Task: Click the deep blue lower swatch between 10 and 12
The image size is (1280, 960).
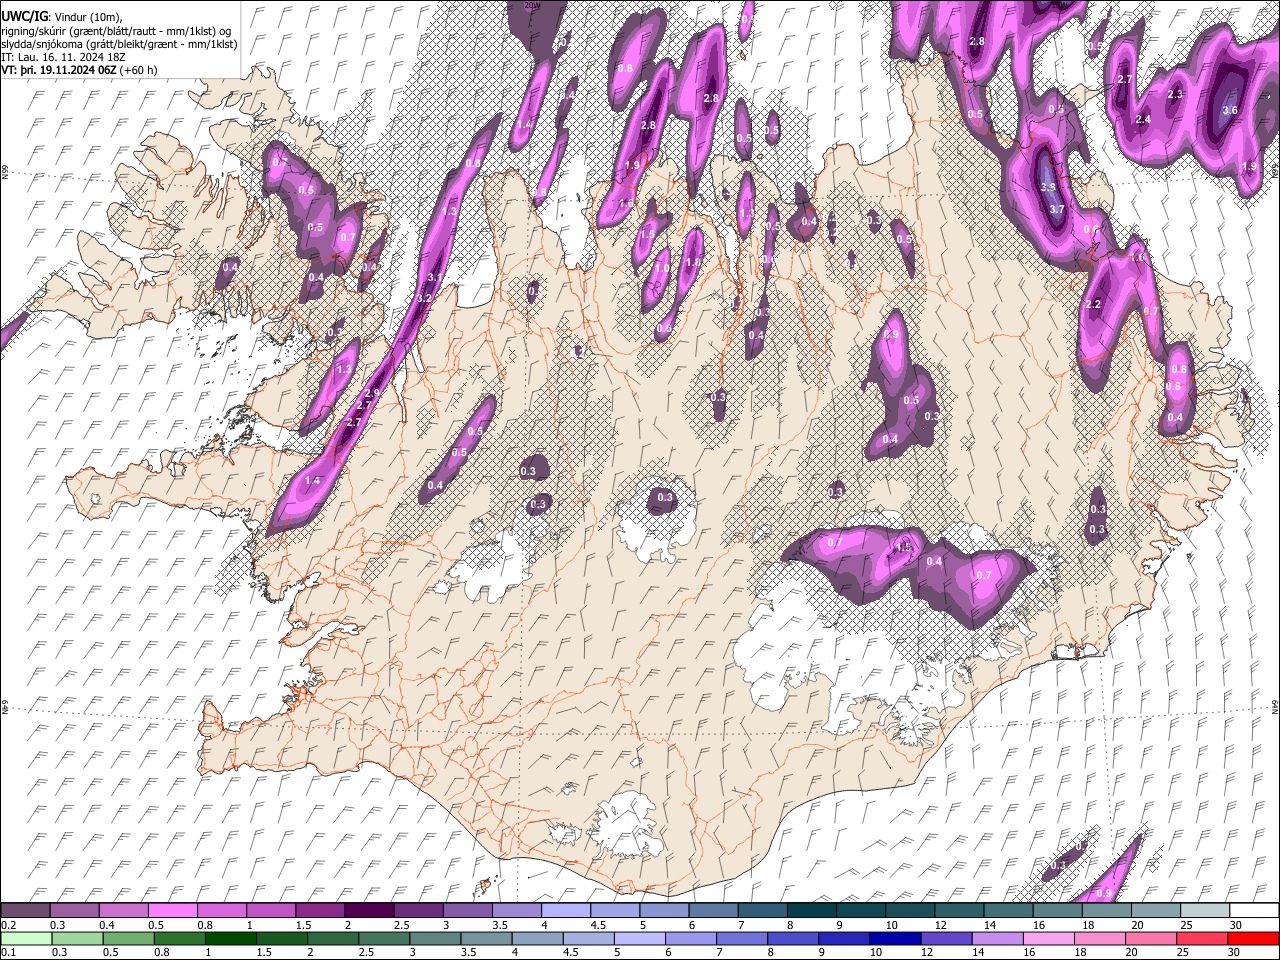Action: pyautogui.click(x=895, y=938)
